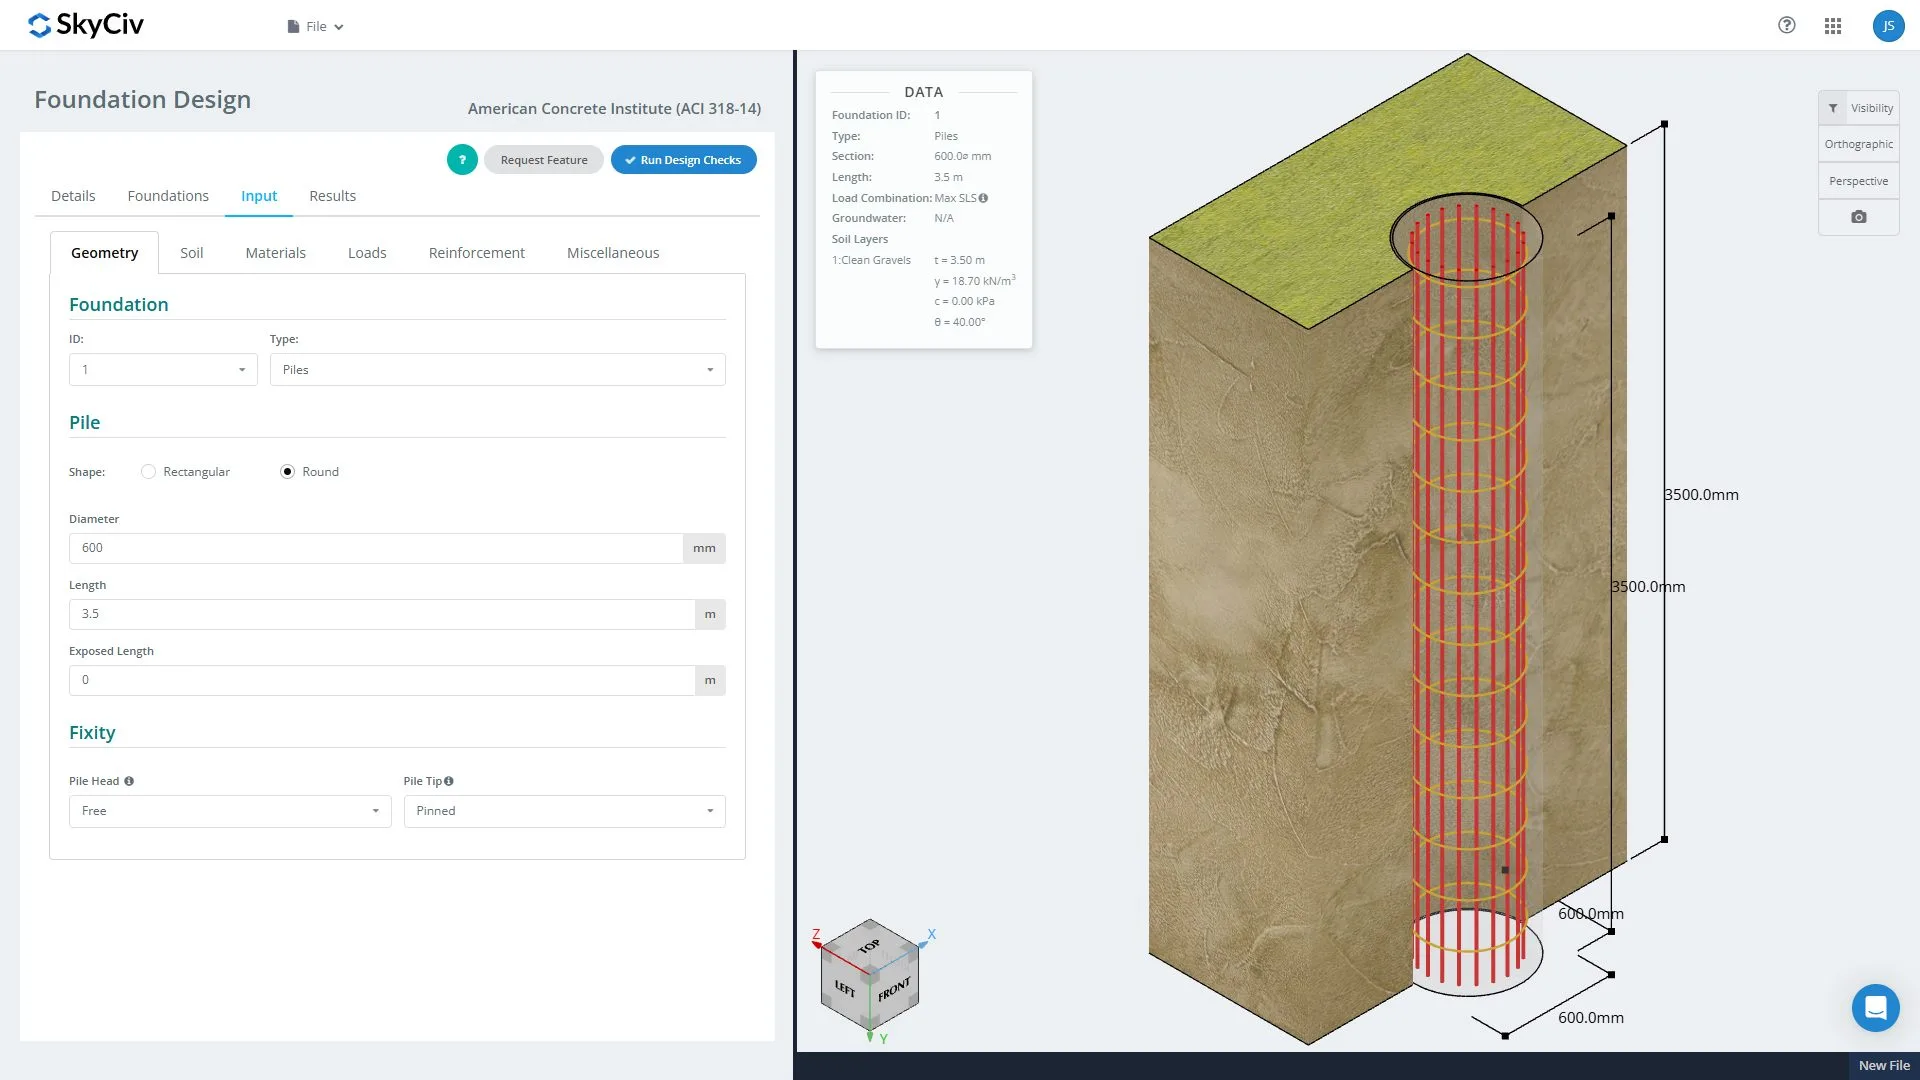Click the teal help button beside Request Feature
1920x1080 pixels.
462,160
